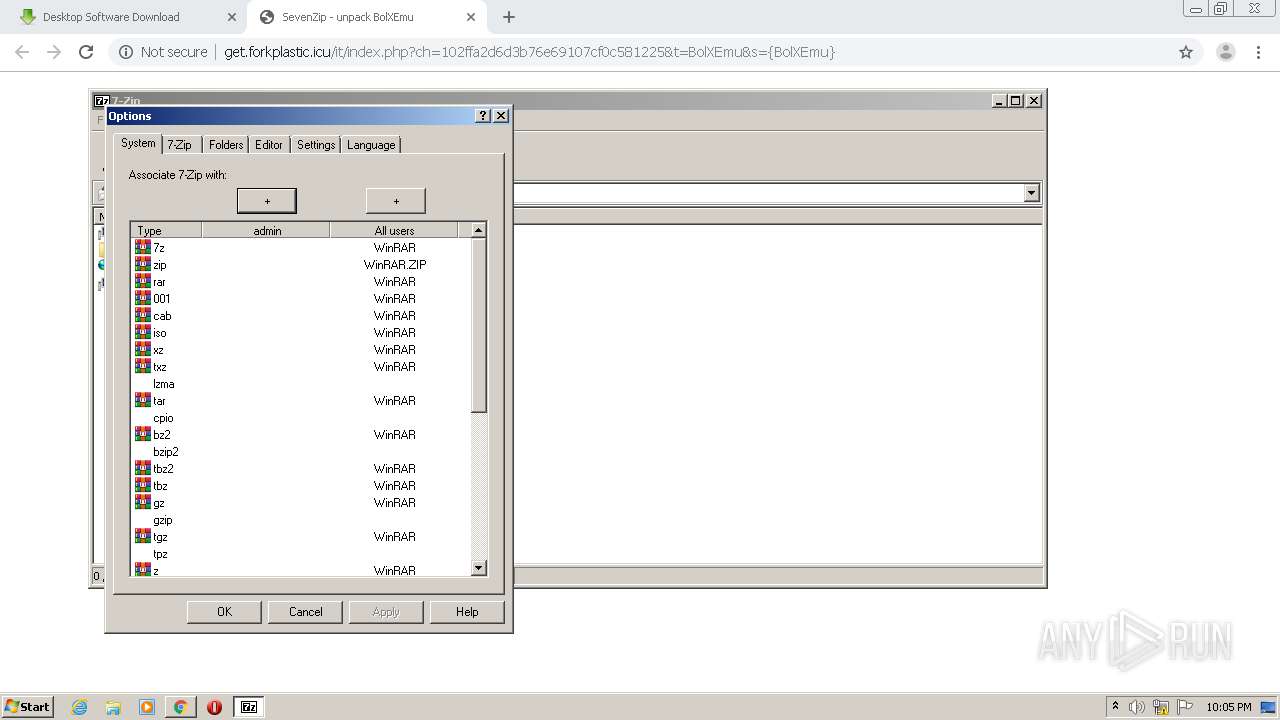Select the xz file type icon
Viewport: 1280px width, 720px height.
click(x=143, y=349)
